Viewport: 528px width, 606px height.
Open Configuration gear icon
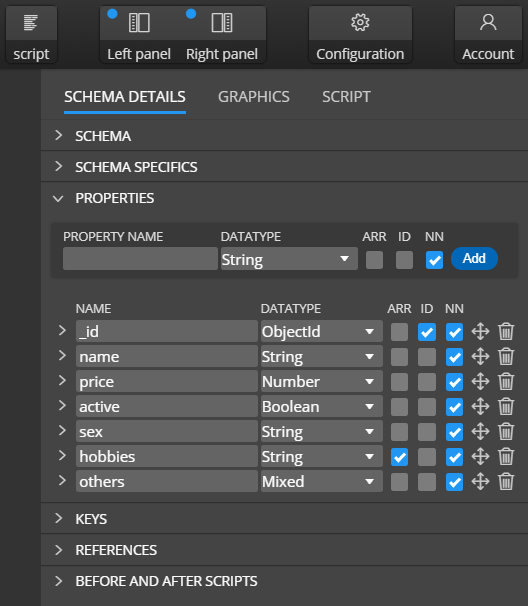360,22
